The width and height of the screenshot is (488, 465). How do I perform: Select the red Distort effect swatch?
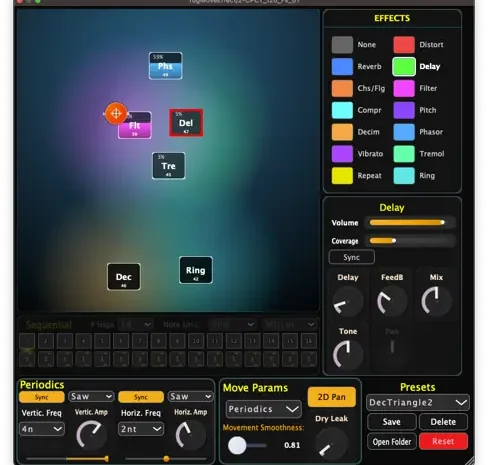[404, 45]
